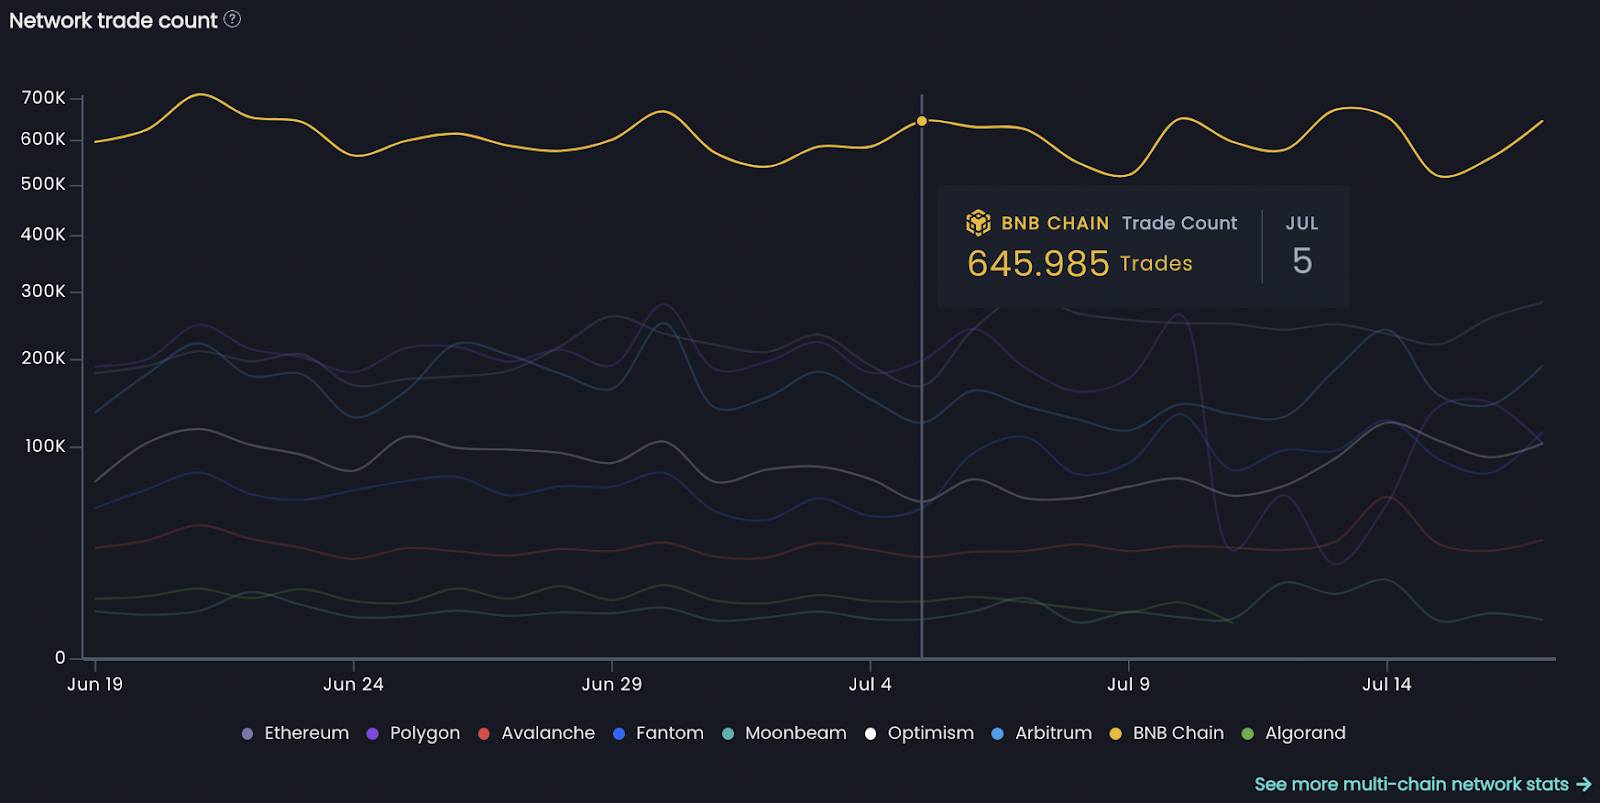Toggle Arbitrum series in the legend
The height and width of the screenshot is (803, 1600).
1041,733
